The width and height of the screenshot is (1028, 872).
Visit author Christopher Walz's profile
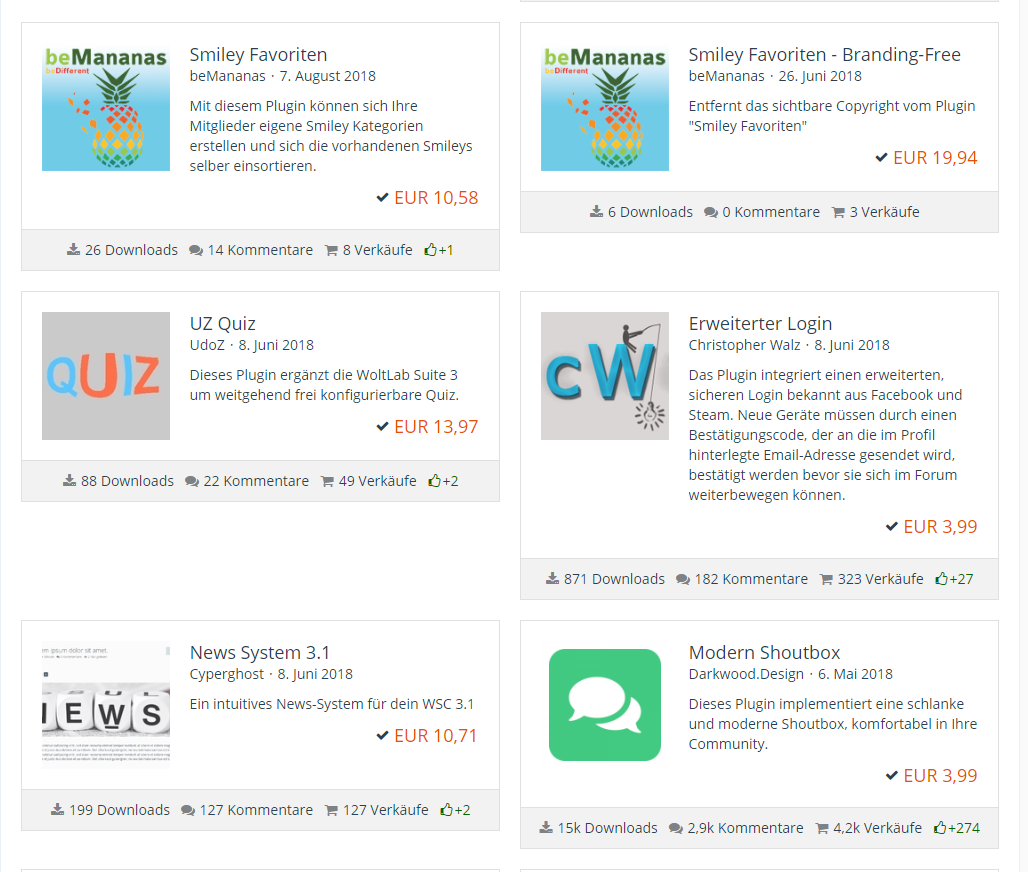pos(746,345)
